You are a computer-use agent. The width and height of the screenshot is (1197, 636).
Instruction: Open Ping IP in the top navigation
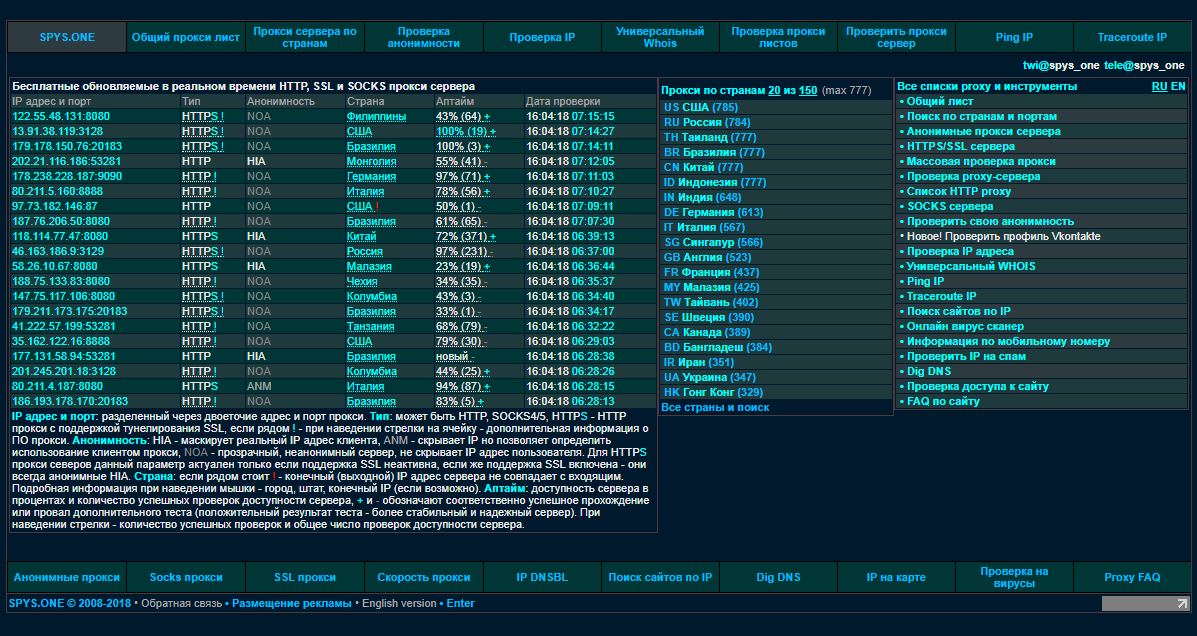click(1015, 37)
